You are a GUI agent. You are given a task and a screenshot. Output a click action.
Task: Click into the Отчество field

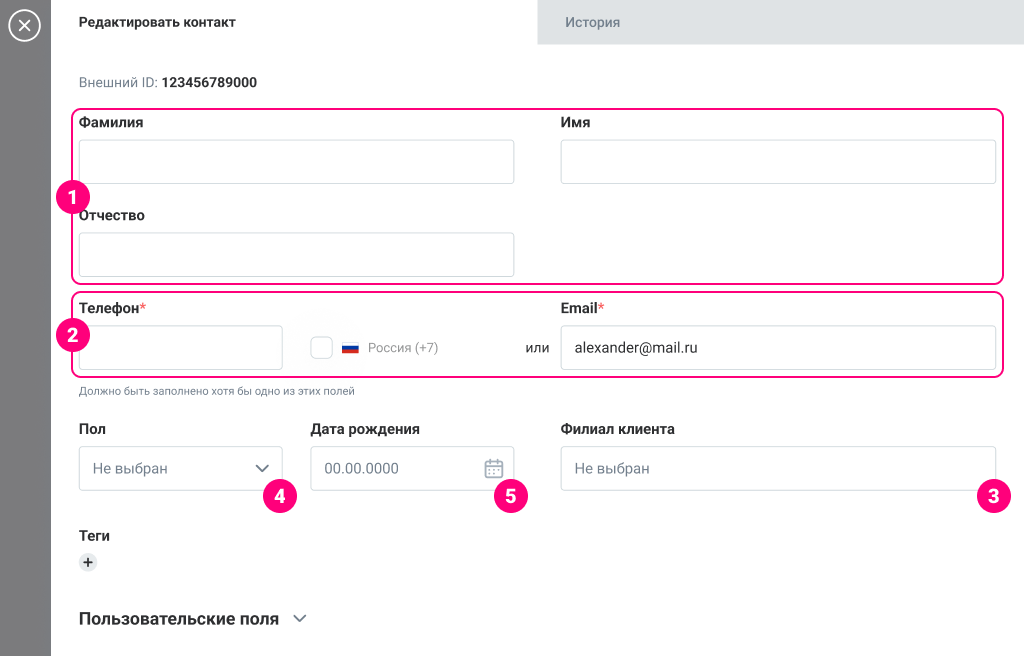[296, 255]
